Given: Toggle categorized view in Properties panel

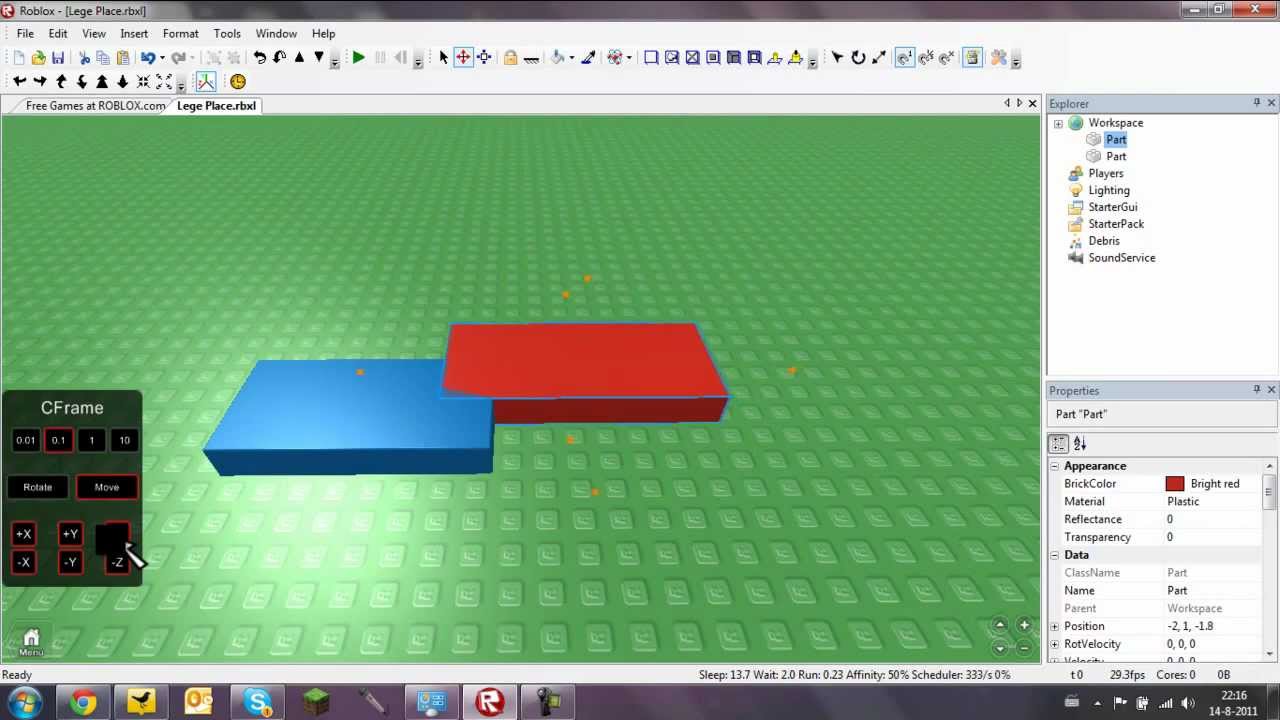Looking at the screenshot, I should [1059, 445].
